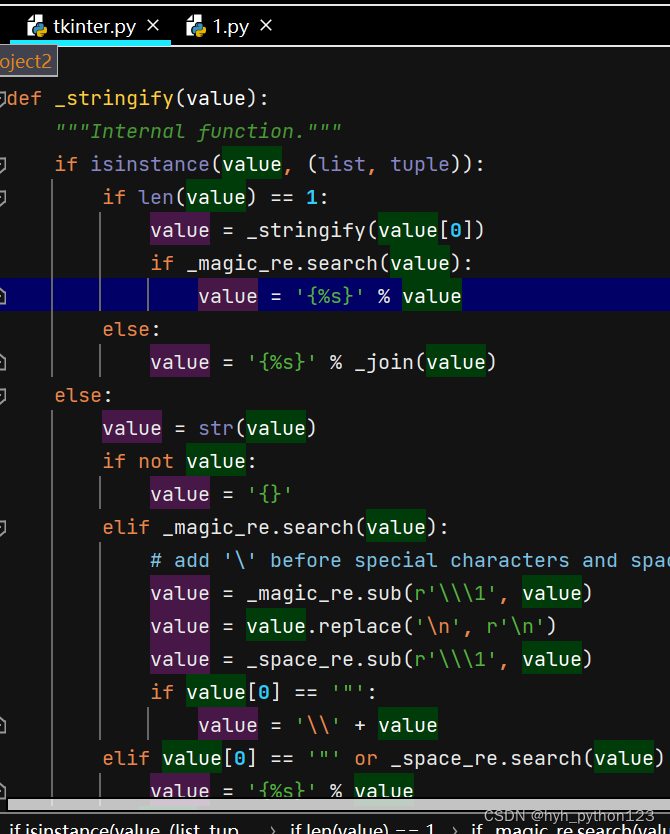Click fold end marker beside '_join(value)' line
This screenshot has height=834, width=670.
pyautogui.click(x=2, y=362)
